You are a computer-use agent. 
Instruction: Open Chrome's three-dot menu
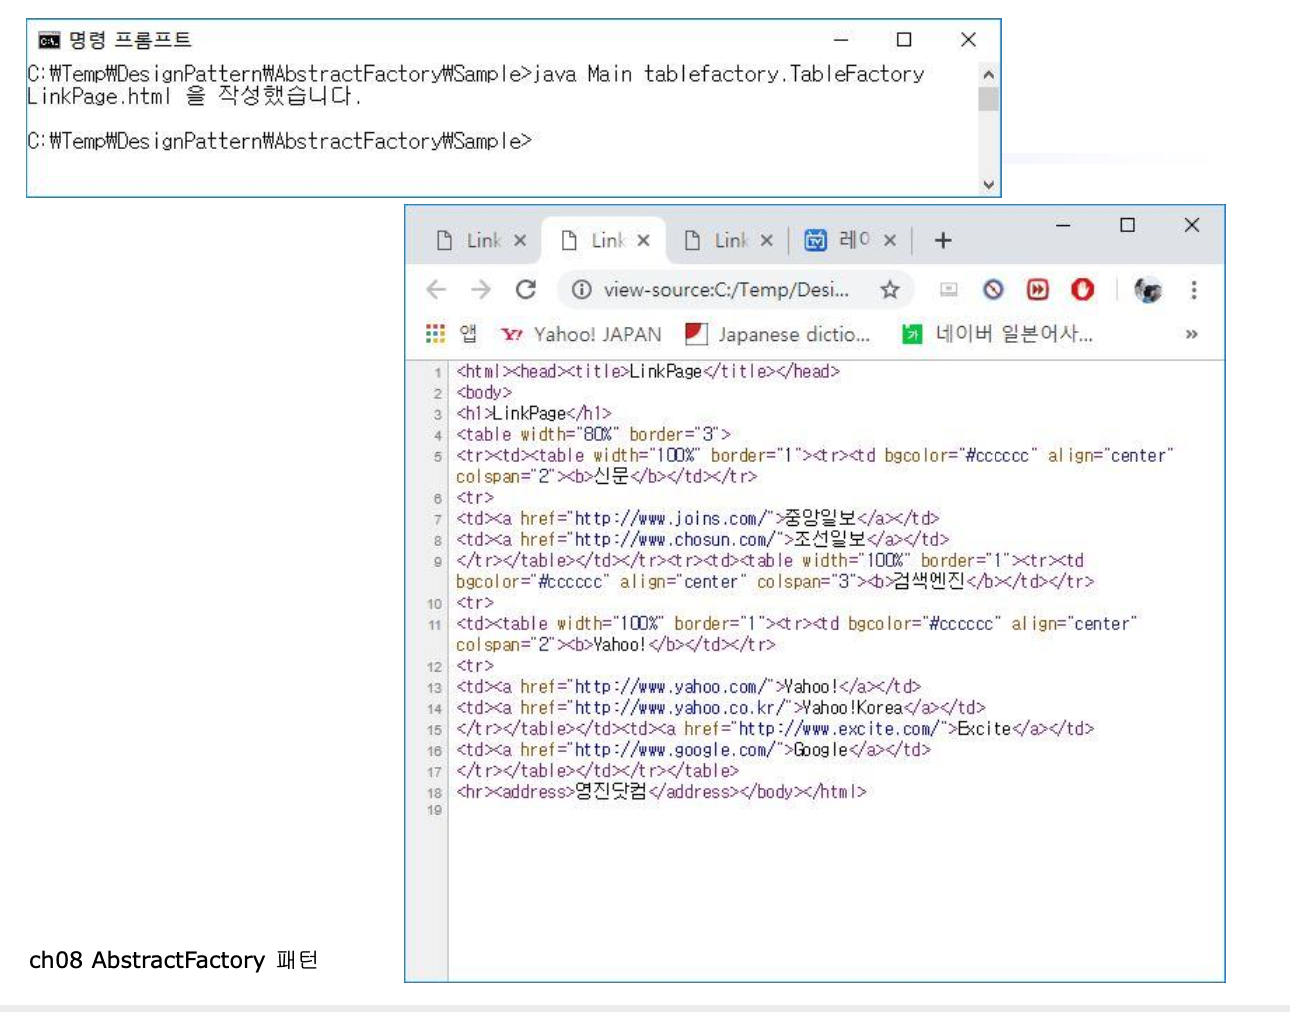(x=1193, y=290)
